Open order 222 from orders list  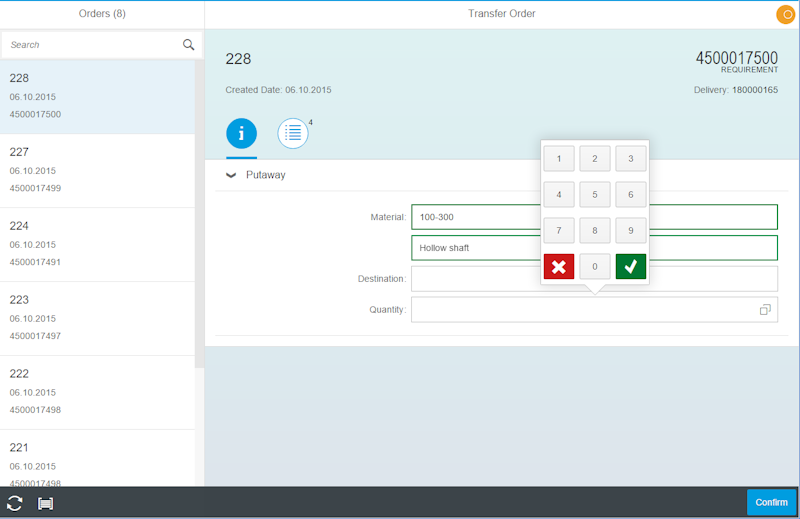97,392
